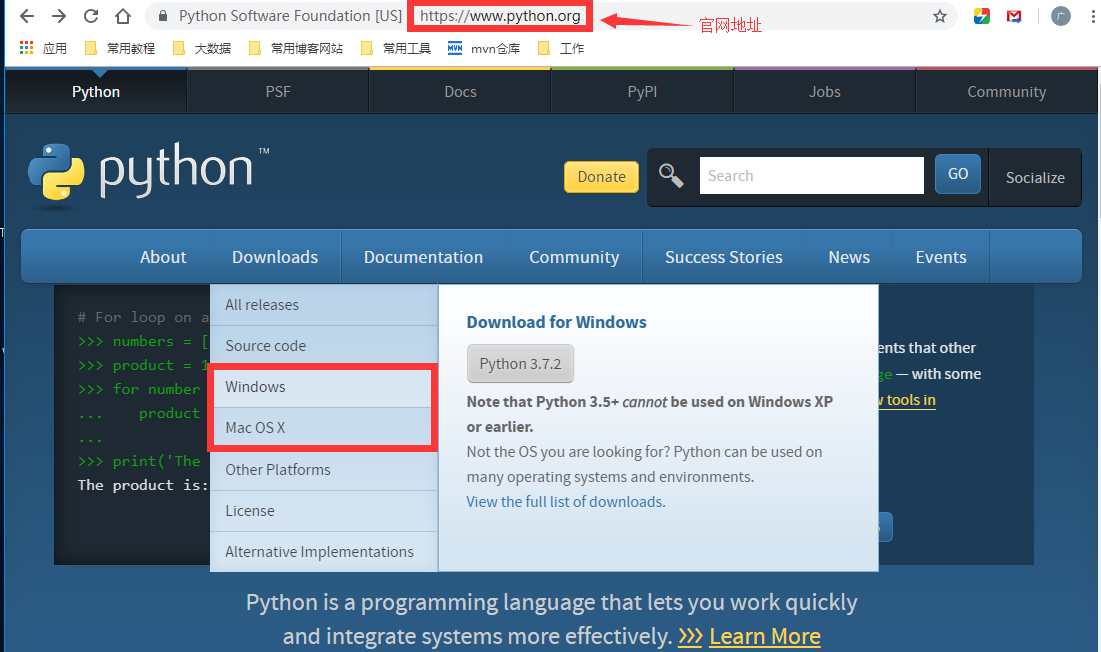Open the 大数据 bookmark folder
The width and height of the screenshot is (1101, 652).
(x=202, y=48)
